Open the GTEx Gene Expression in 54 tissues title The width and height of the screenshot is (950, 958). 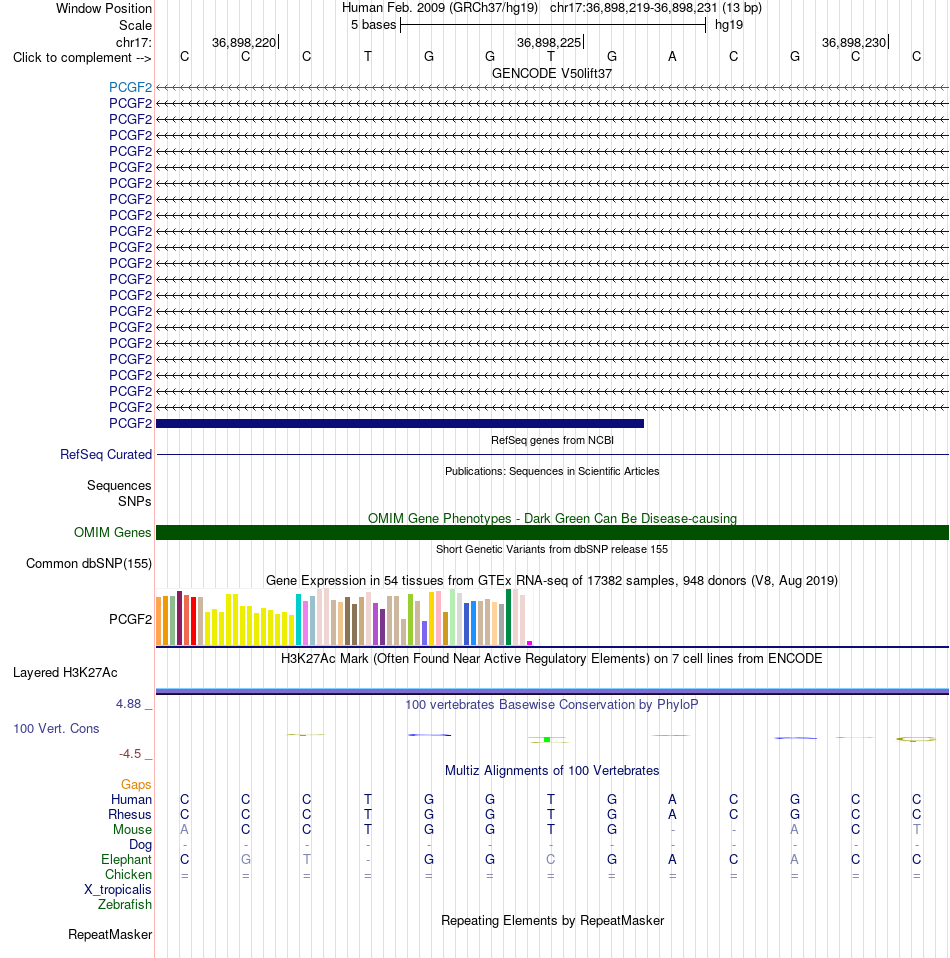tap(552, 580)
